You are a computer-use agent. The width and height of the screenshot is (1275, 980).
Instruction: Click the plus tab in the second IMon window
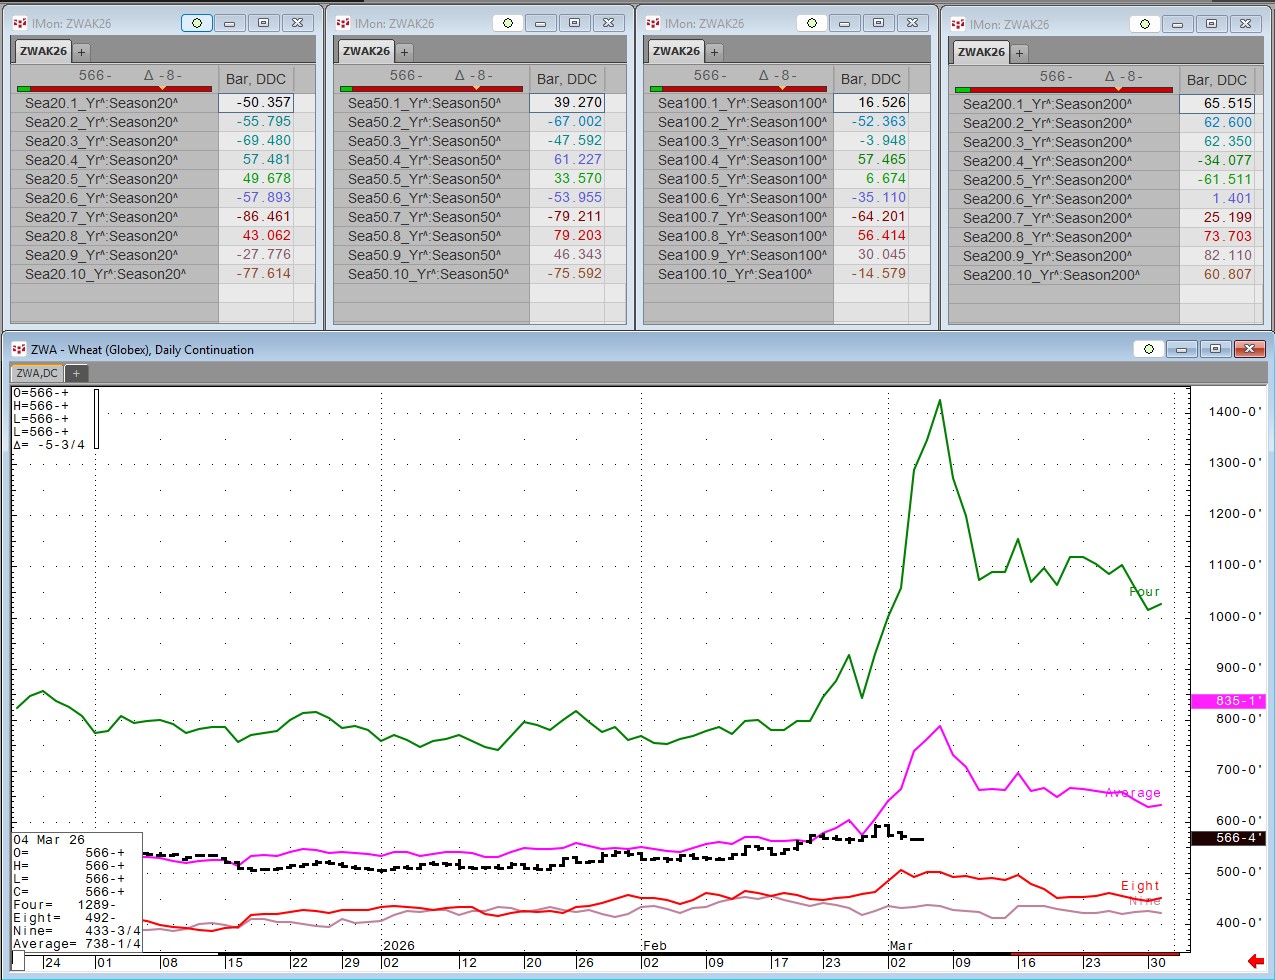404,52
